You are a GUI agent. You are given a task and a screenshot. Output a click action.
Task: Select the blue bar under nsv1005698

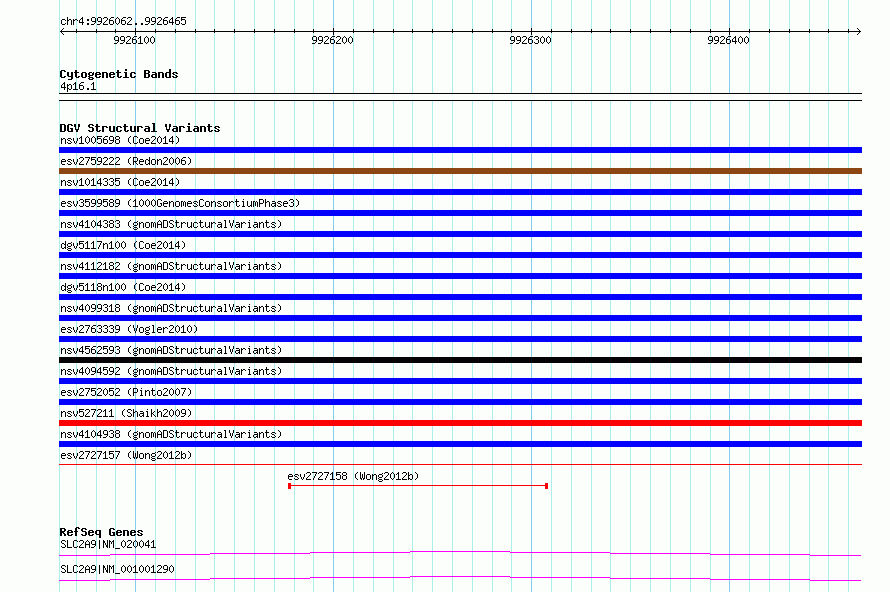460,150
